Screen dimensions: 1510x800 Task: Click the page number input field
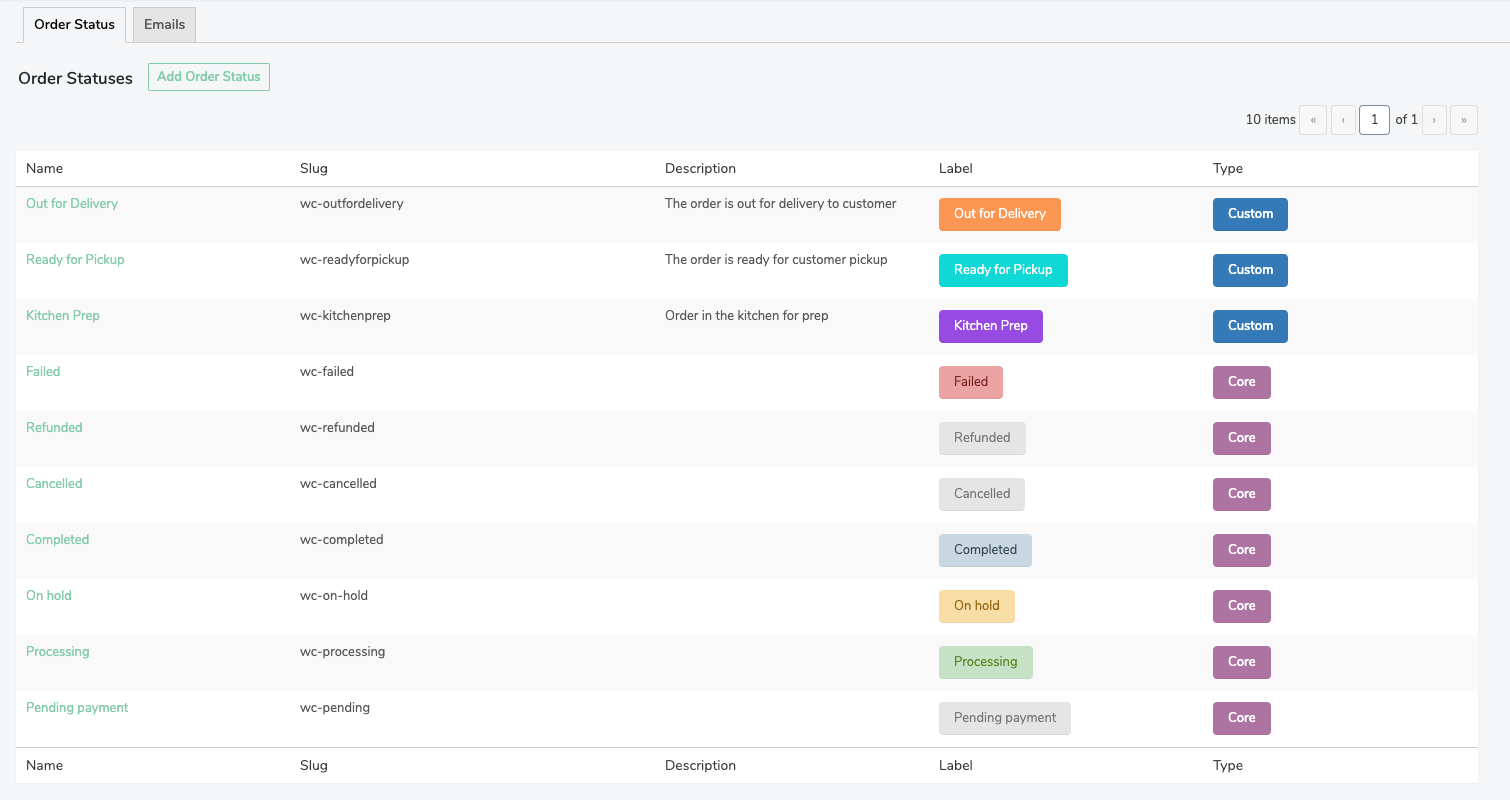pyautogui.click(x=1374, y=119)
